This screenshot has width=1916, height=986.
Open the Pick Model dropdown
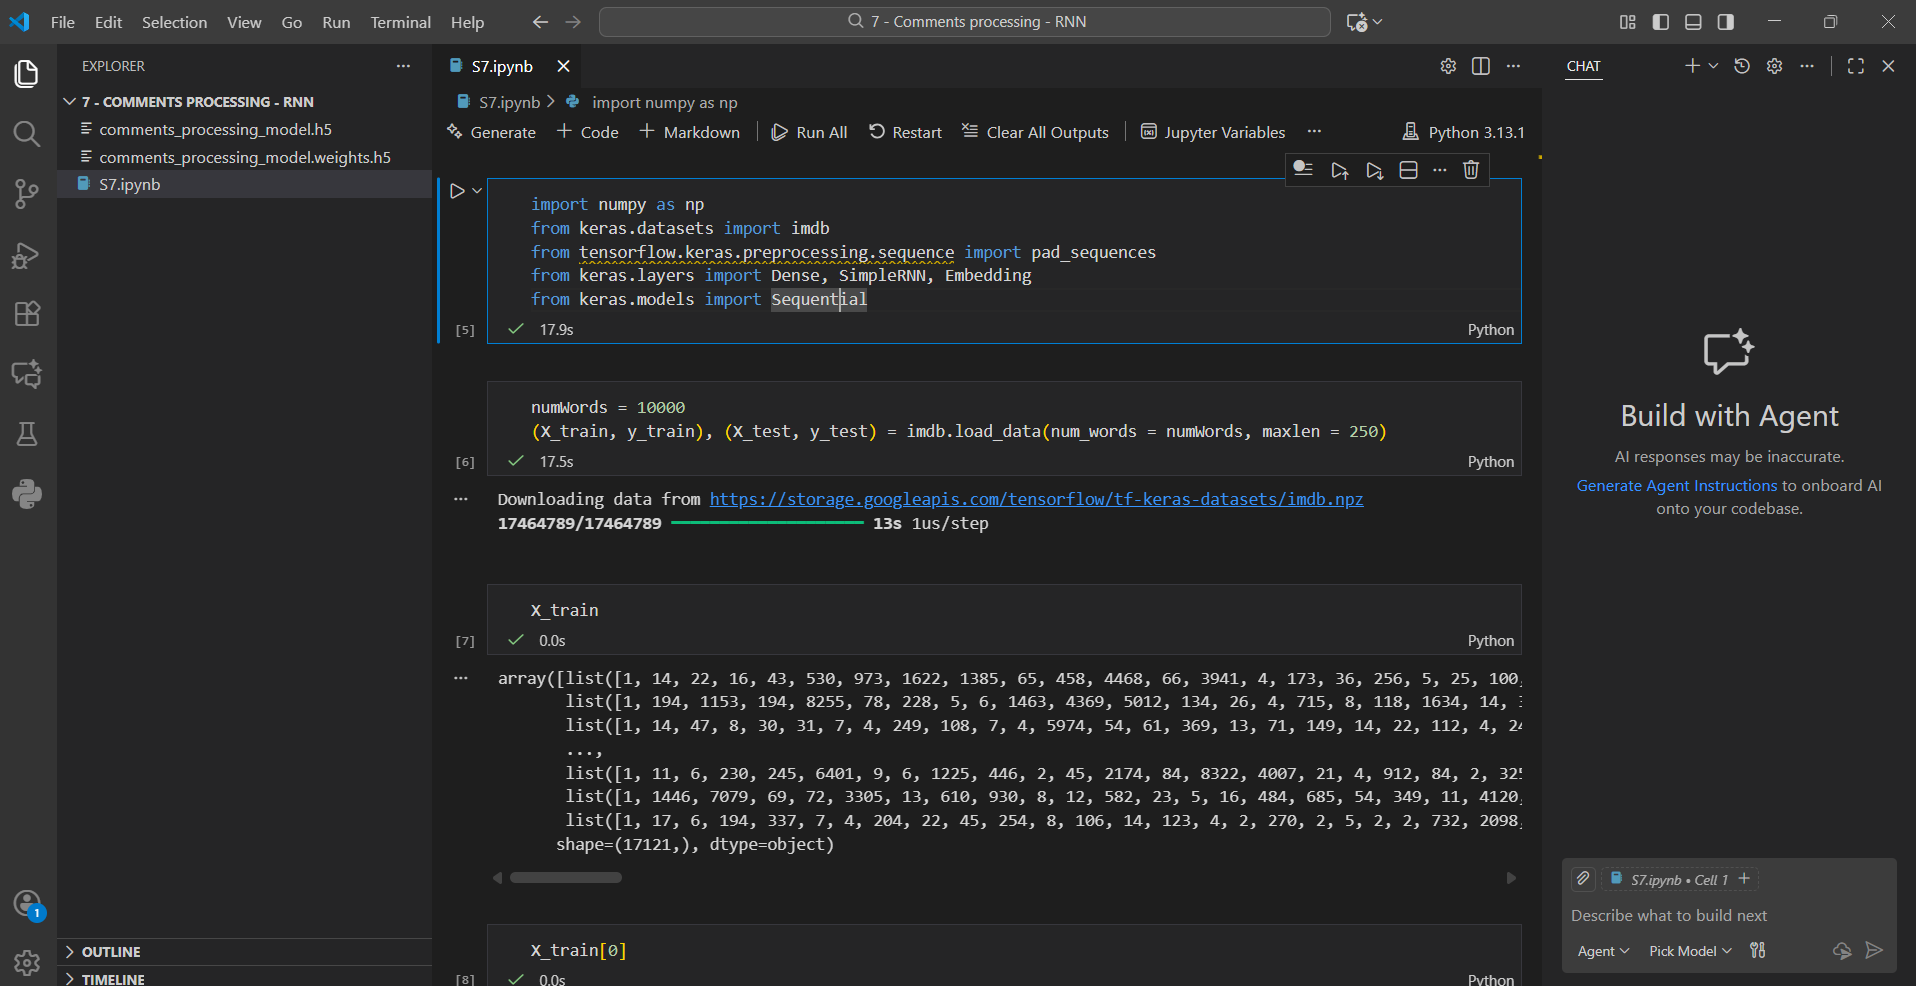1689,951
